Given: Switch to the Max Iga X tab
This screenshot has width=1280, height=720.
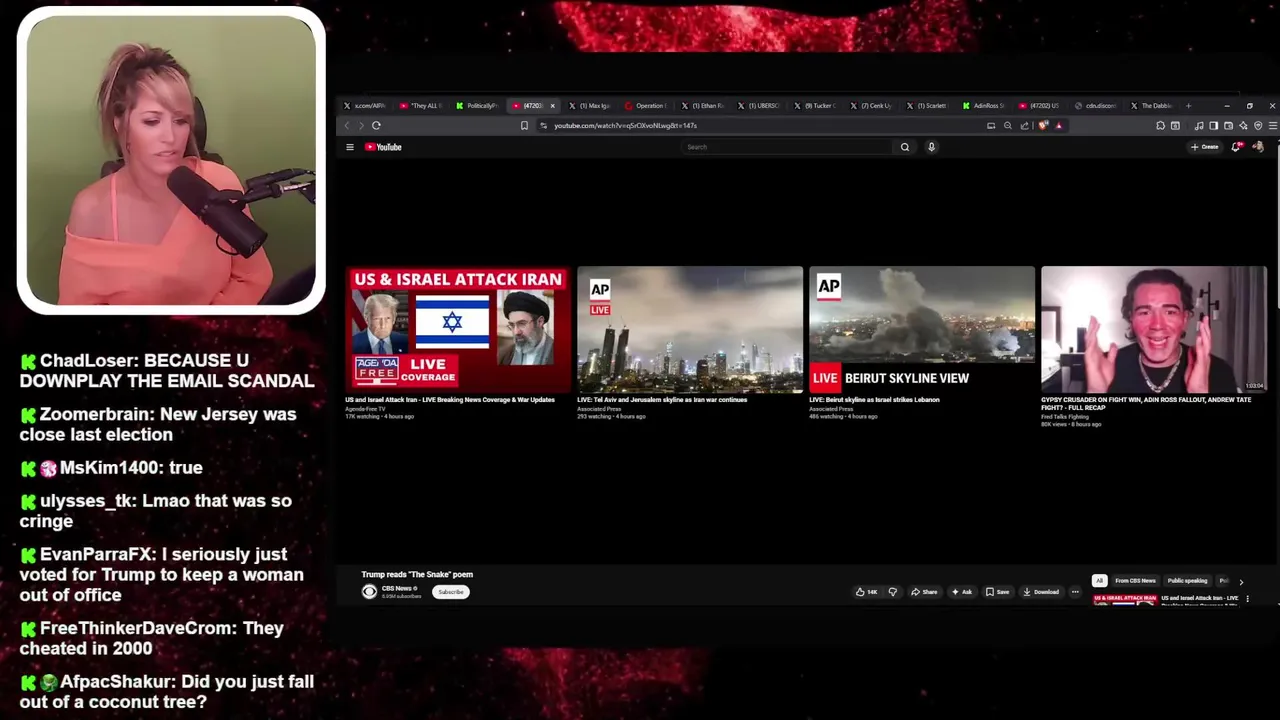Looking at the screenshot, I should (589, 105).
